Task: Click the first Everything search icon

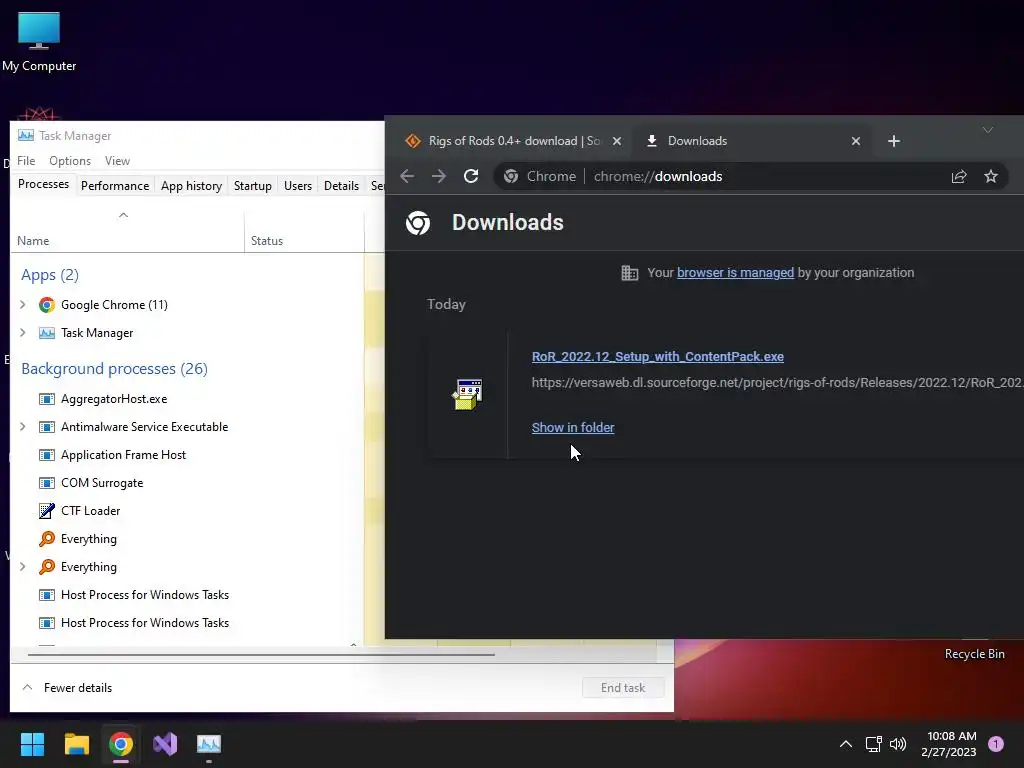Action: (x=46, y=539)
